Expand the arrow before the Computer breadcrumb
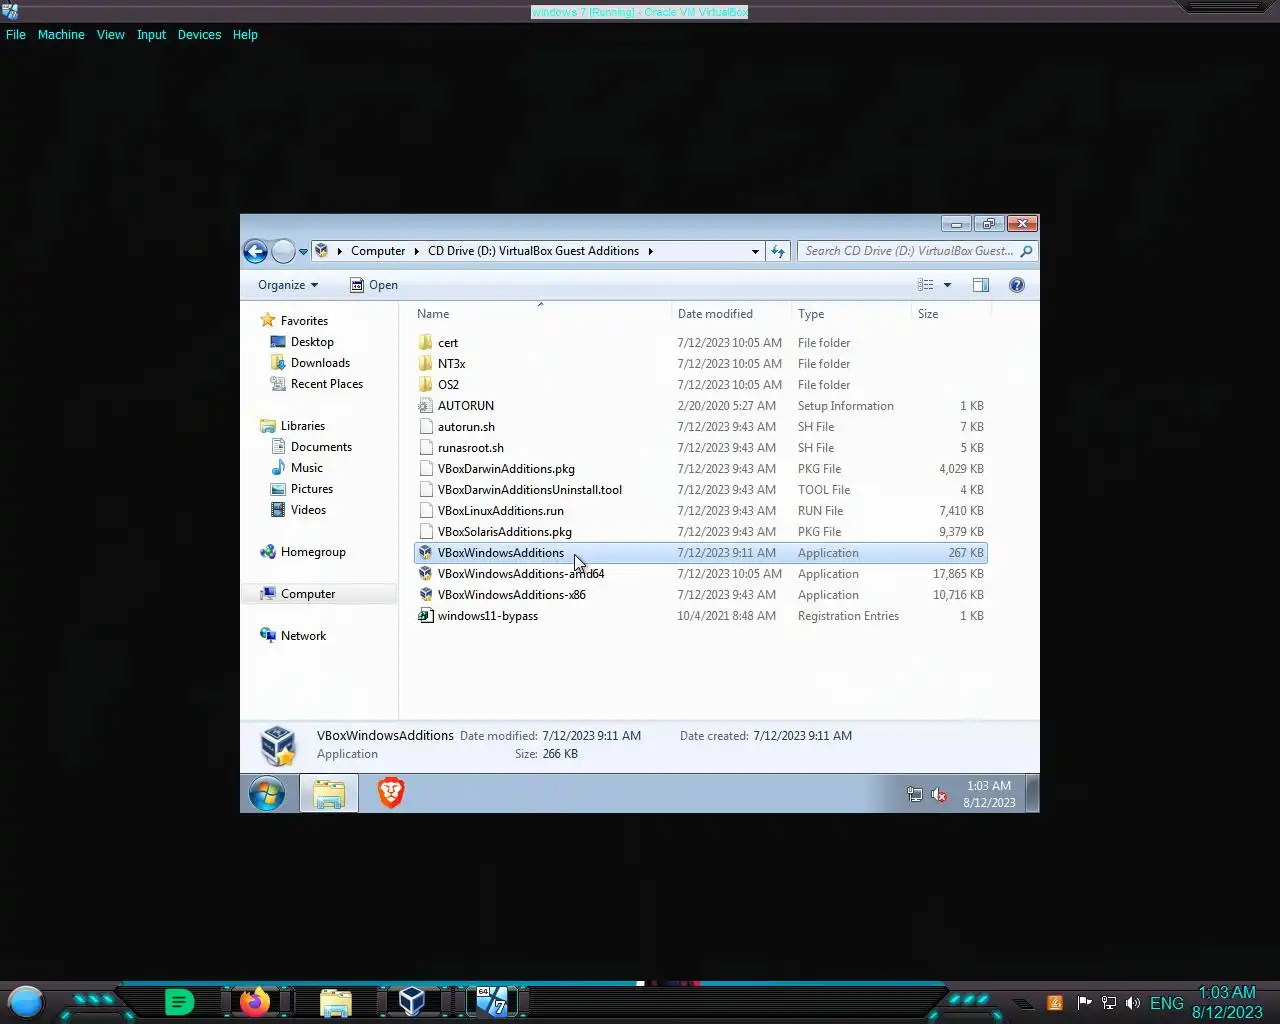This screenshot has width=1280, height=1024. (340, 251)
